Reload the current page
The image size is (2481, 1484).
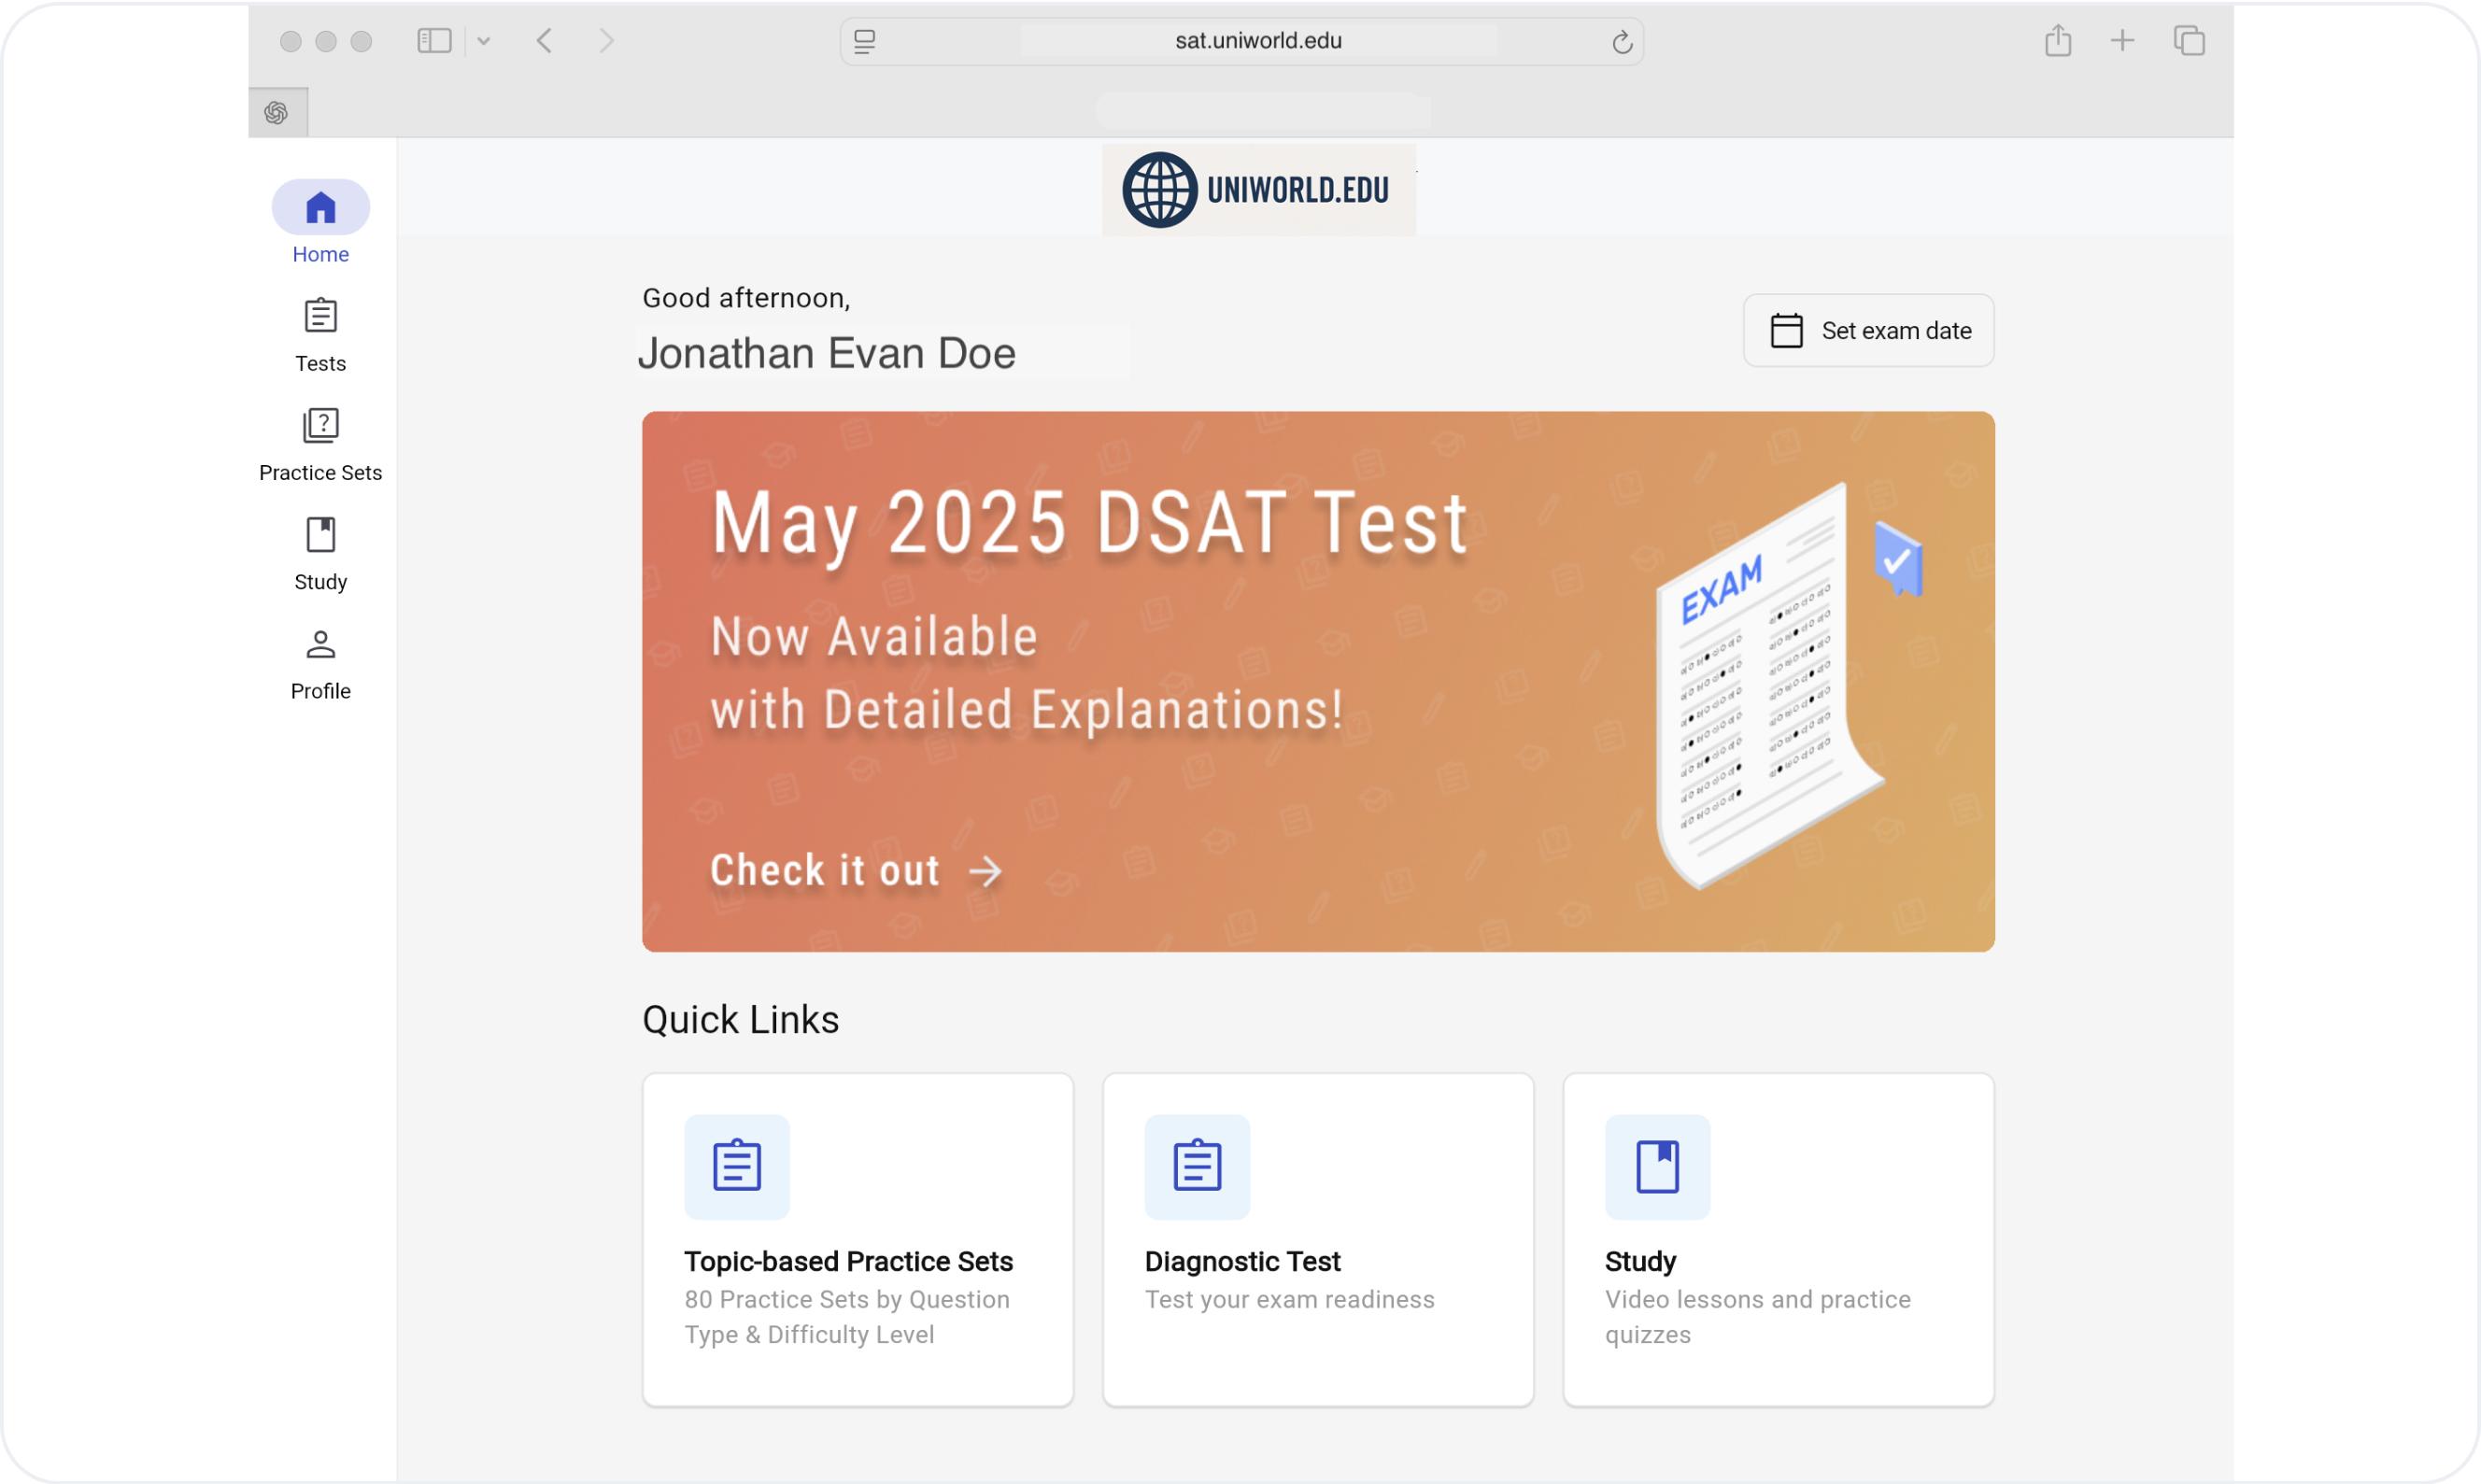[1621, 42]
